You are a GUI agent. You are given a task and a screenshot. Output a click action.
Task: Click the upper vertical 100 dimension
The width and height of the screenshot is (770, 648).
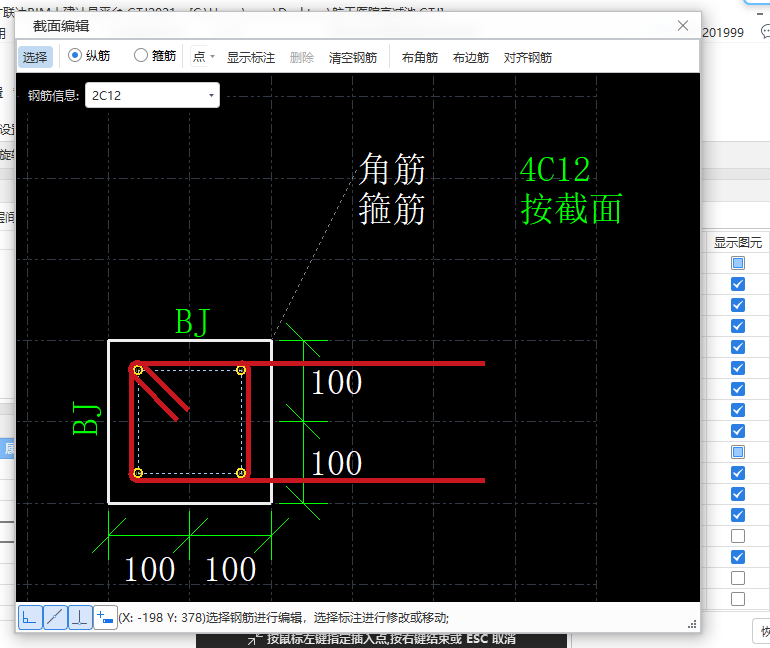pos(337,382)
